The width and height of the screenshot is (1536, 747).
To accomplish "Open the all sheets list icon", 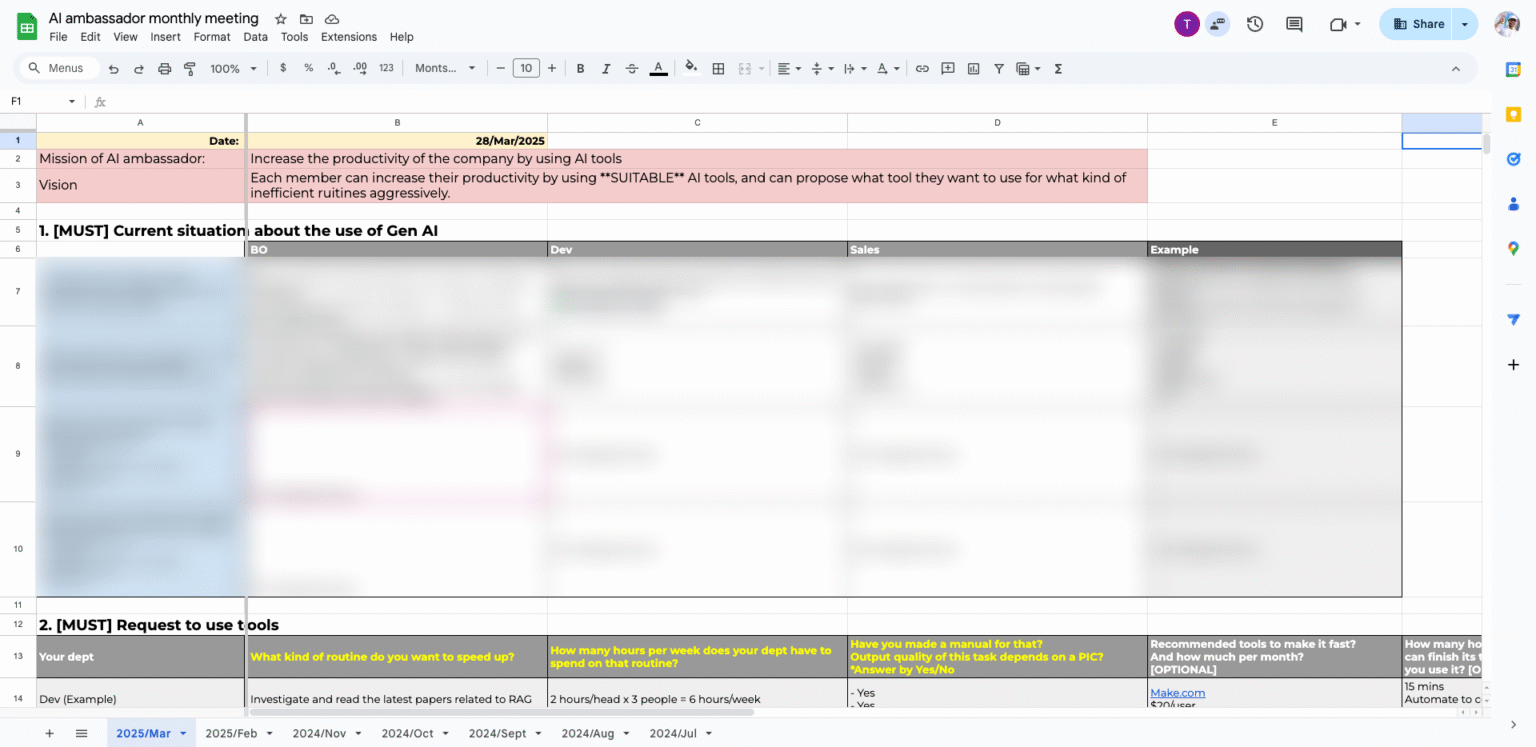I will pyautogui.click(x=81, y=733).
